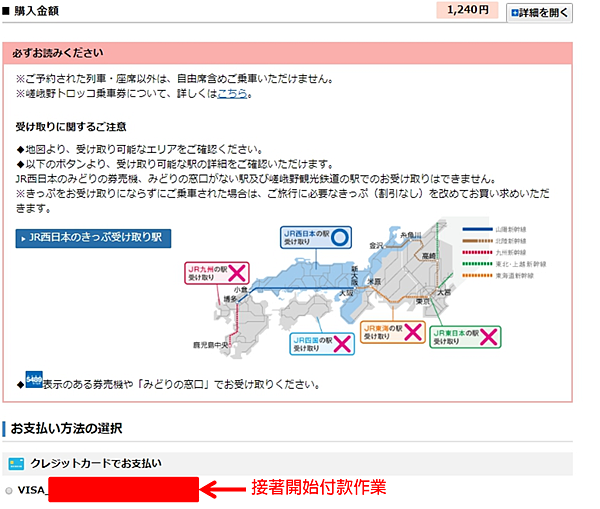This screenshot has width=600, height=509.
Task: Click the JR九州の駅 受け取り X label
Action: pos(217,273)
